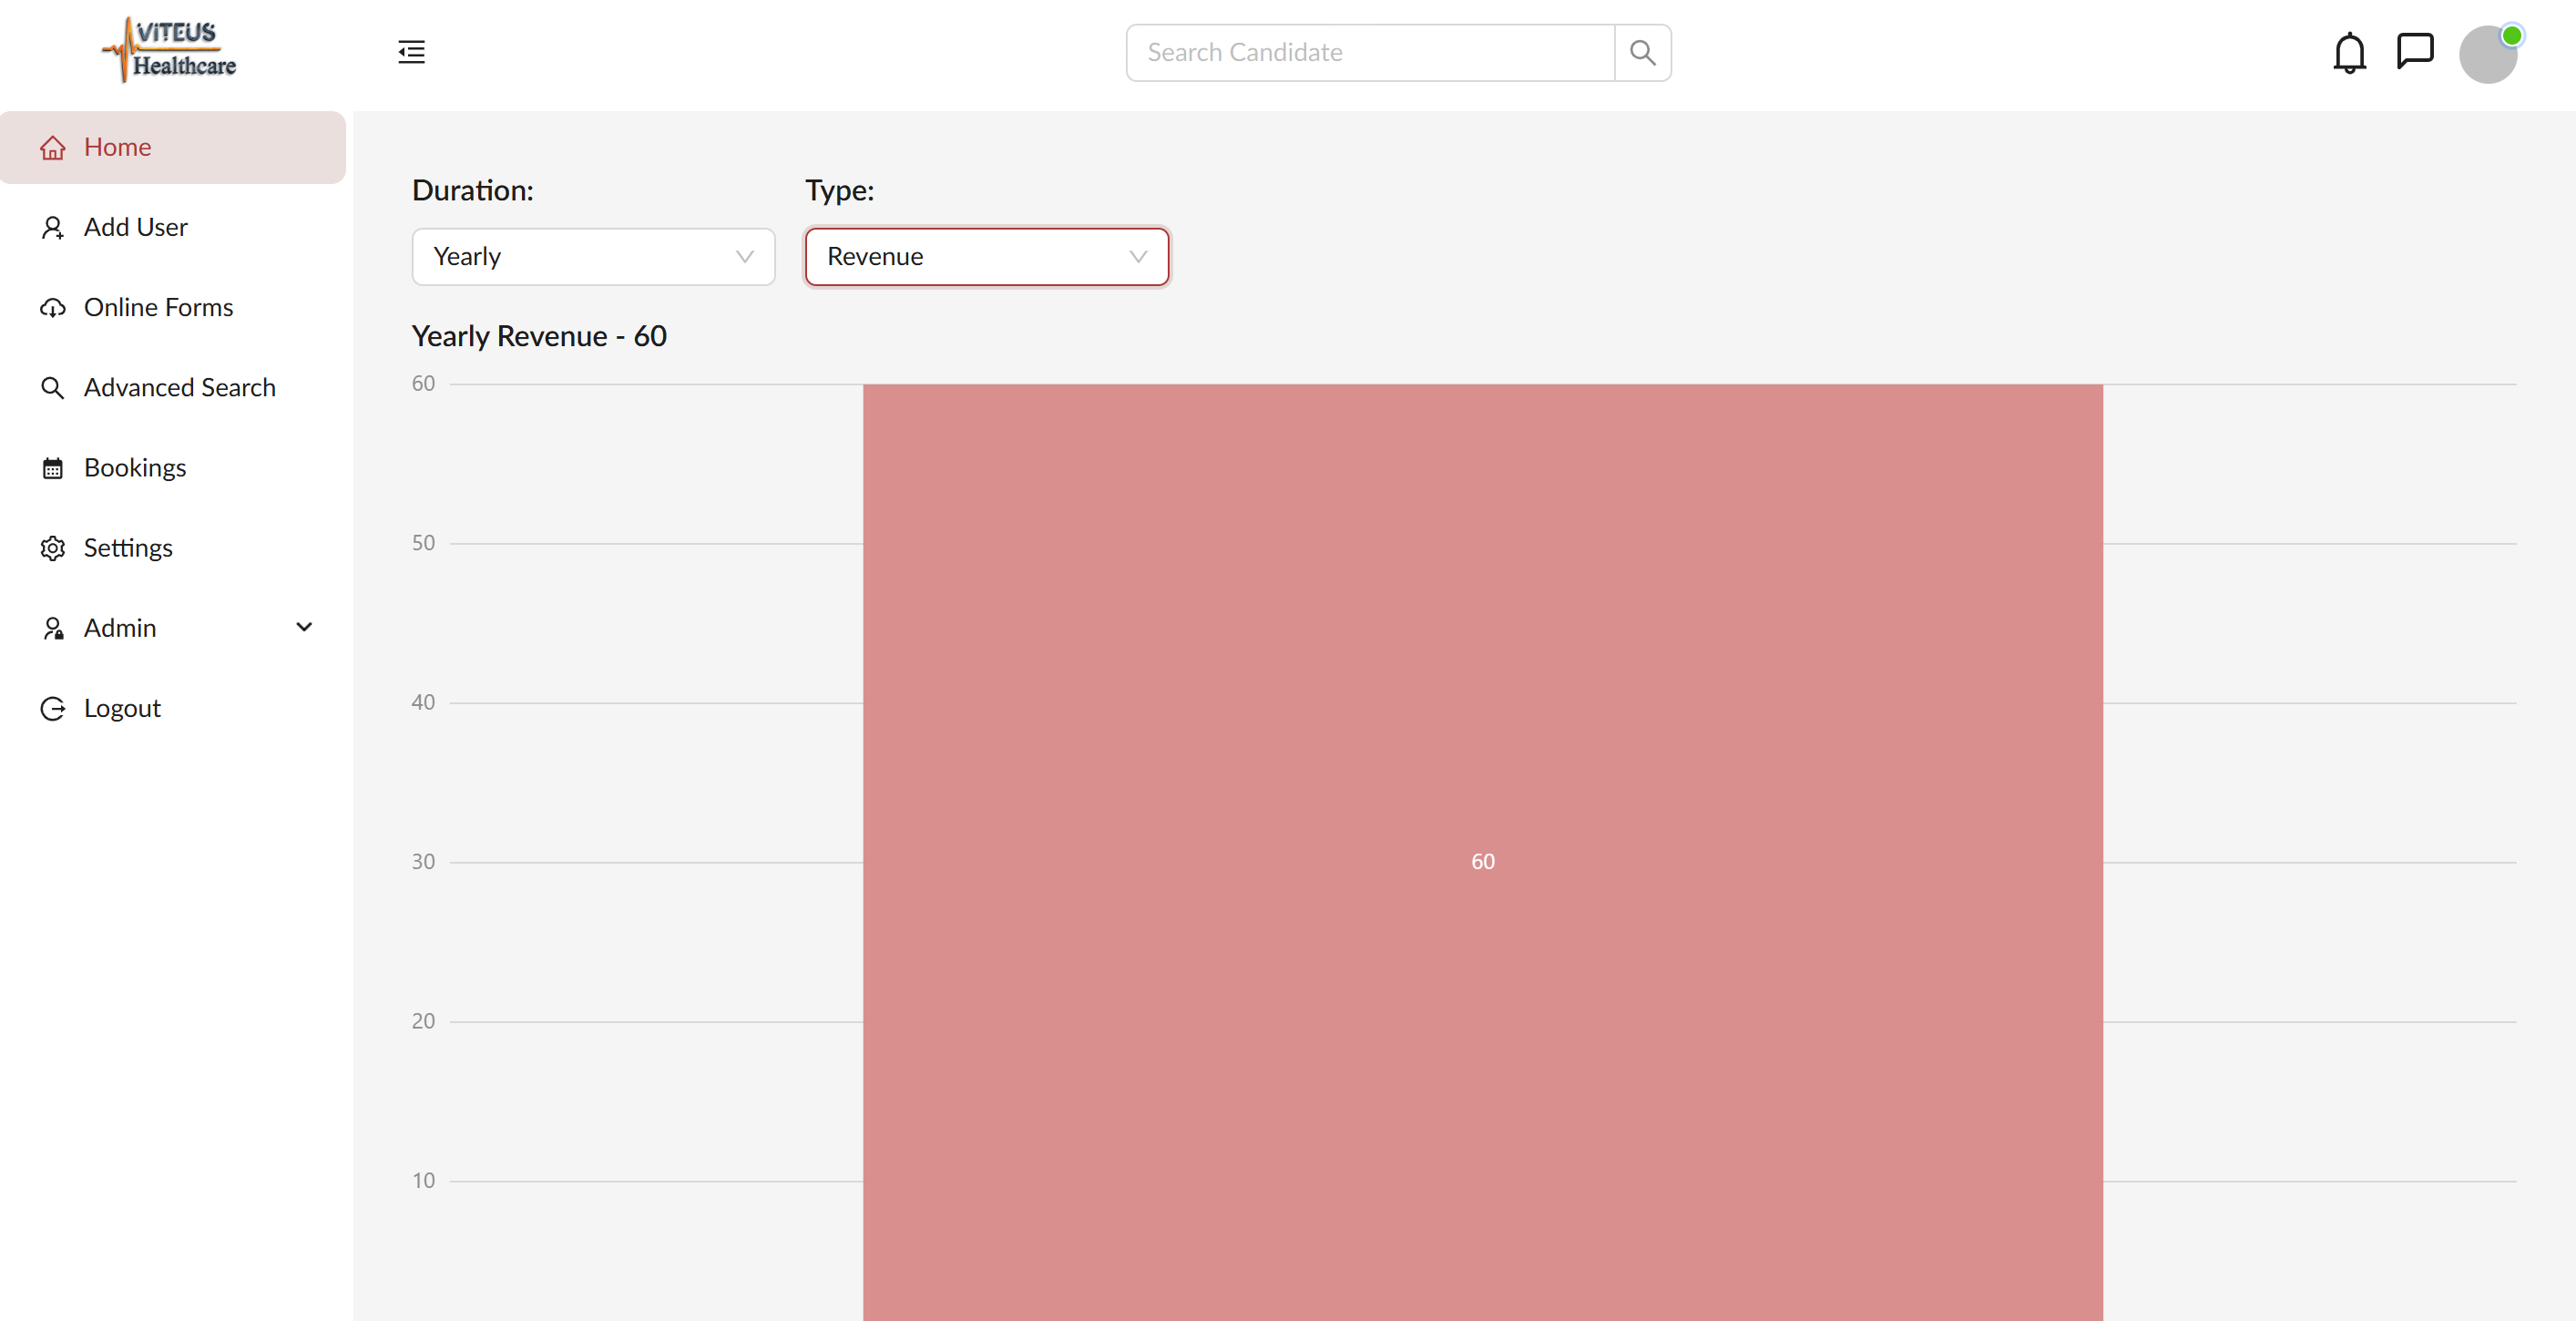
Task: Collapse sidebar with the menu fold icon
Action: [x=411, y=52]
